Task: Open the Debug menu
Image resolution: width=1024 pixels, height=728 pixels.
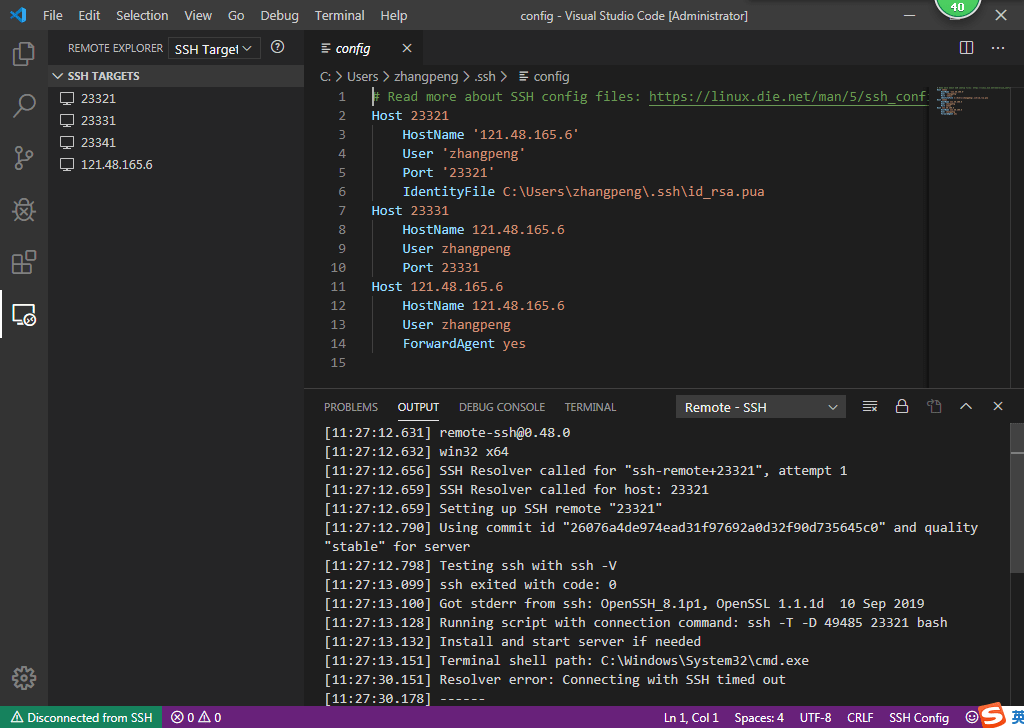Action: coord(279,15)
